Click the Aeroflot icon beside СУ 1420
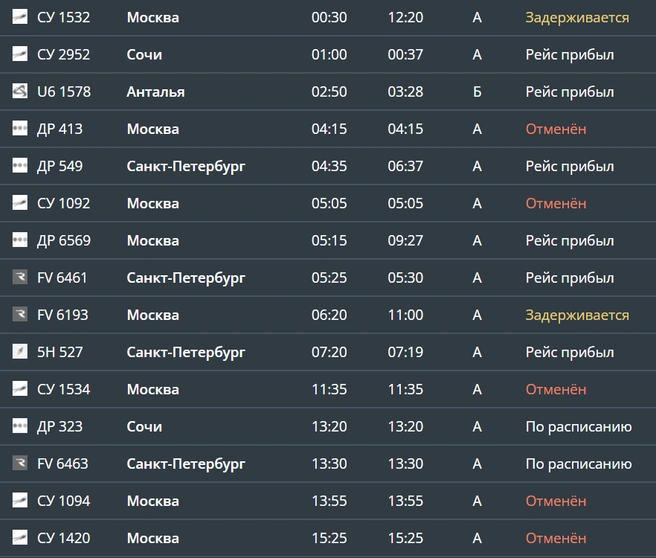Screen dimensions: 656x558 (20, 538)
